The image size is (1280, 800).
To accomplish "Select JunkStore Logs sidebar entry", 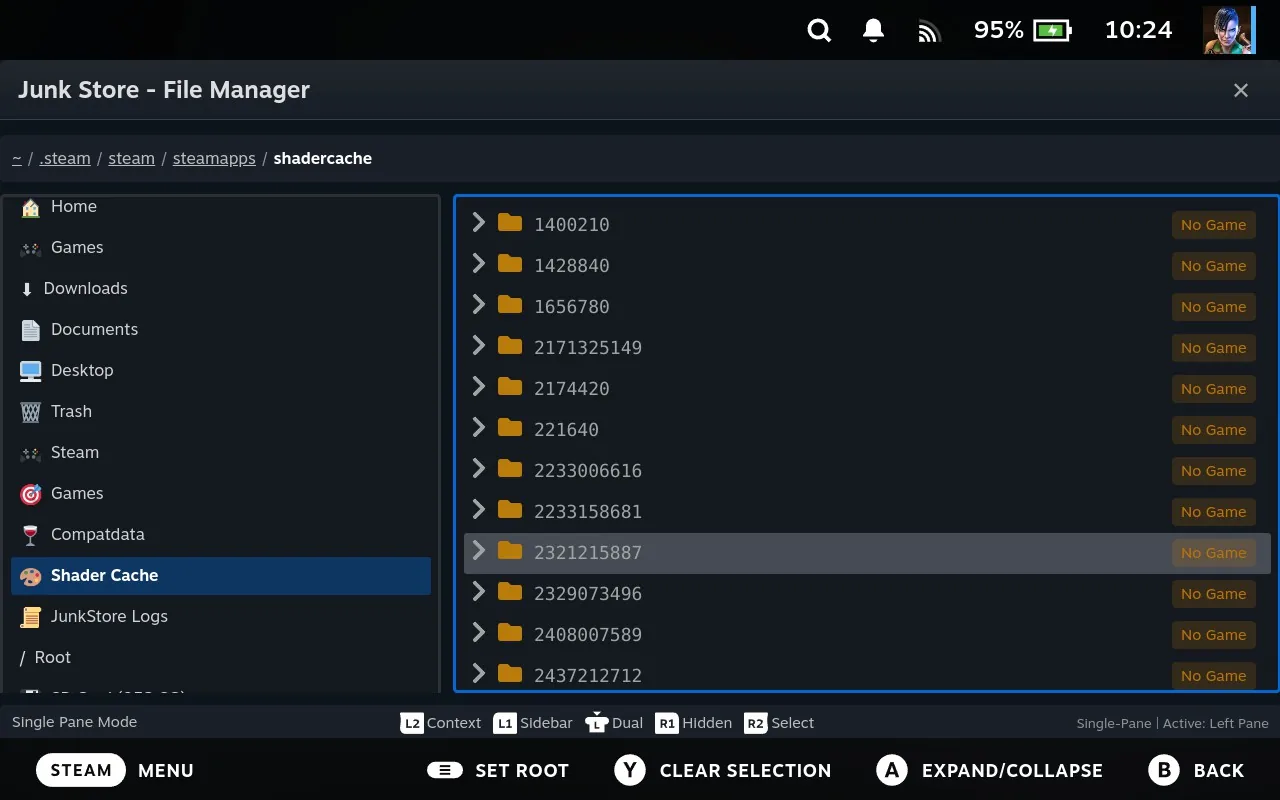I will (x=221, y=616).
